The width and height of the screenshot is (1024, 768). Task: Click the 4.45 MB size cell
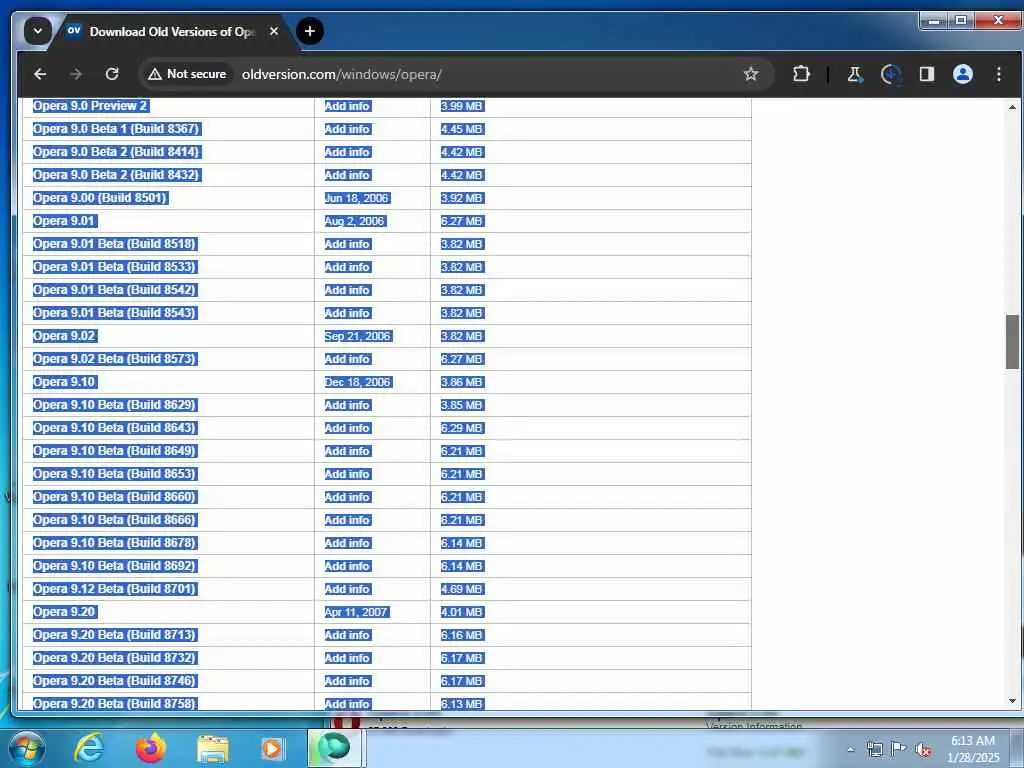(462, 129)
